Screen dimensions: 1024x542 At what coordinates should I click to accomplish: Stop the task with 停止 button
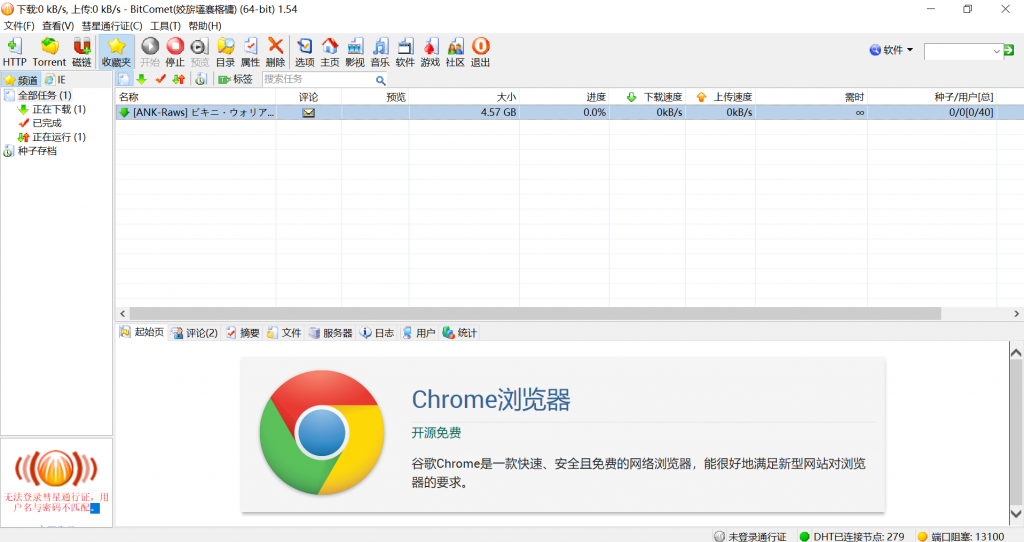(x=174, y=52)
